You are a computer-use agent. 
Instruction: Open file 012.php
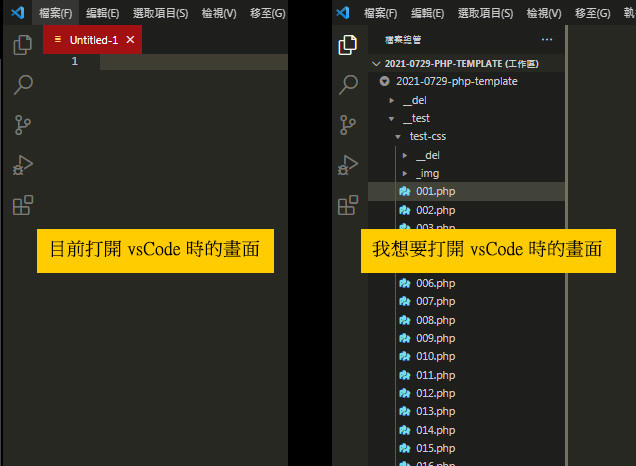[466, 393]
